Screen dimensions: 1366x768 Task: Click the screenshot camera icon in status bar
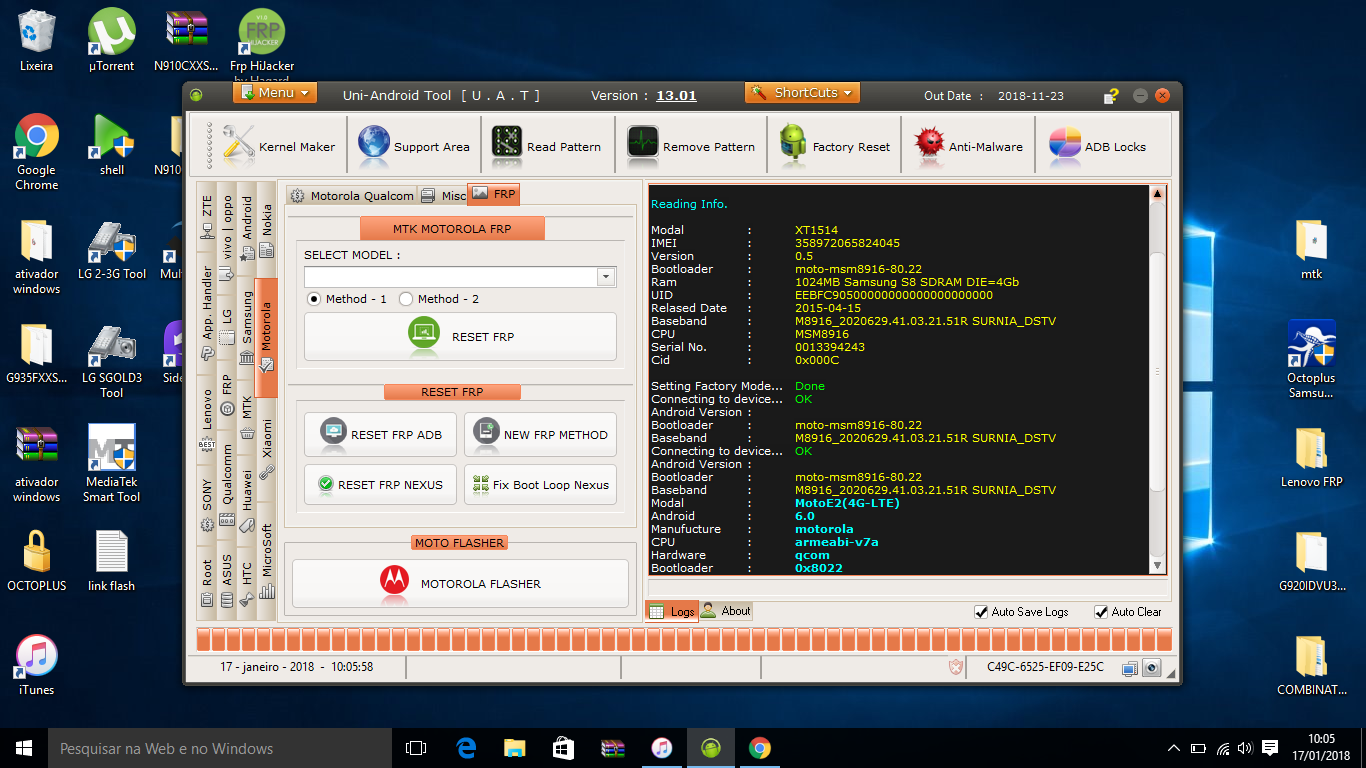point(1151,667)
